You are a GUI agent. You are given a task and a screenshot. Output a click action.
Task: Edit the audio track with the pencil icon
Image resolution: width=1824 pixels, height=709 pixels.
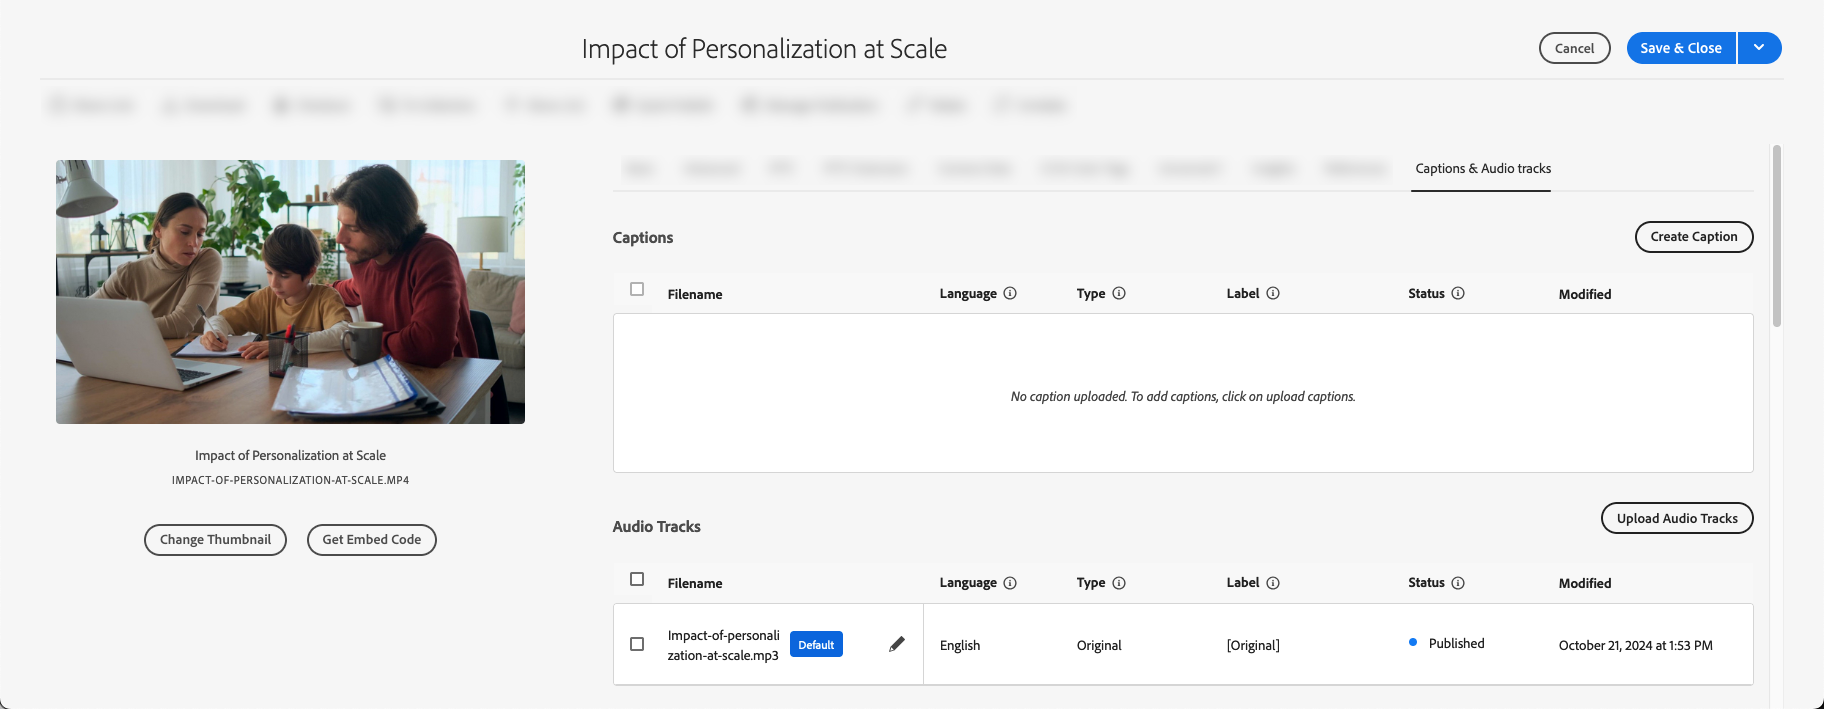click(x=897, y=644)
